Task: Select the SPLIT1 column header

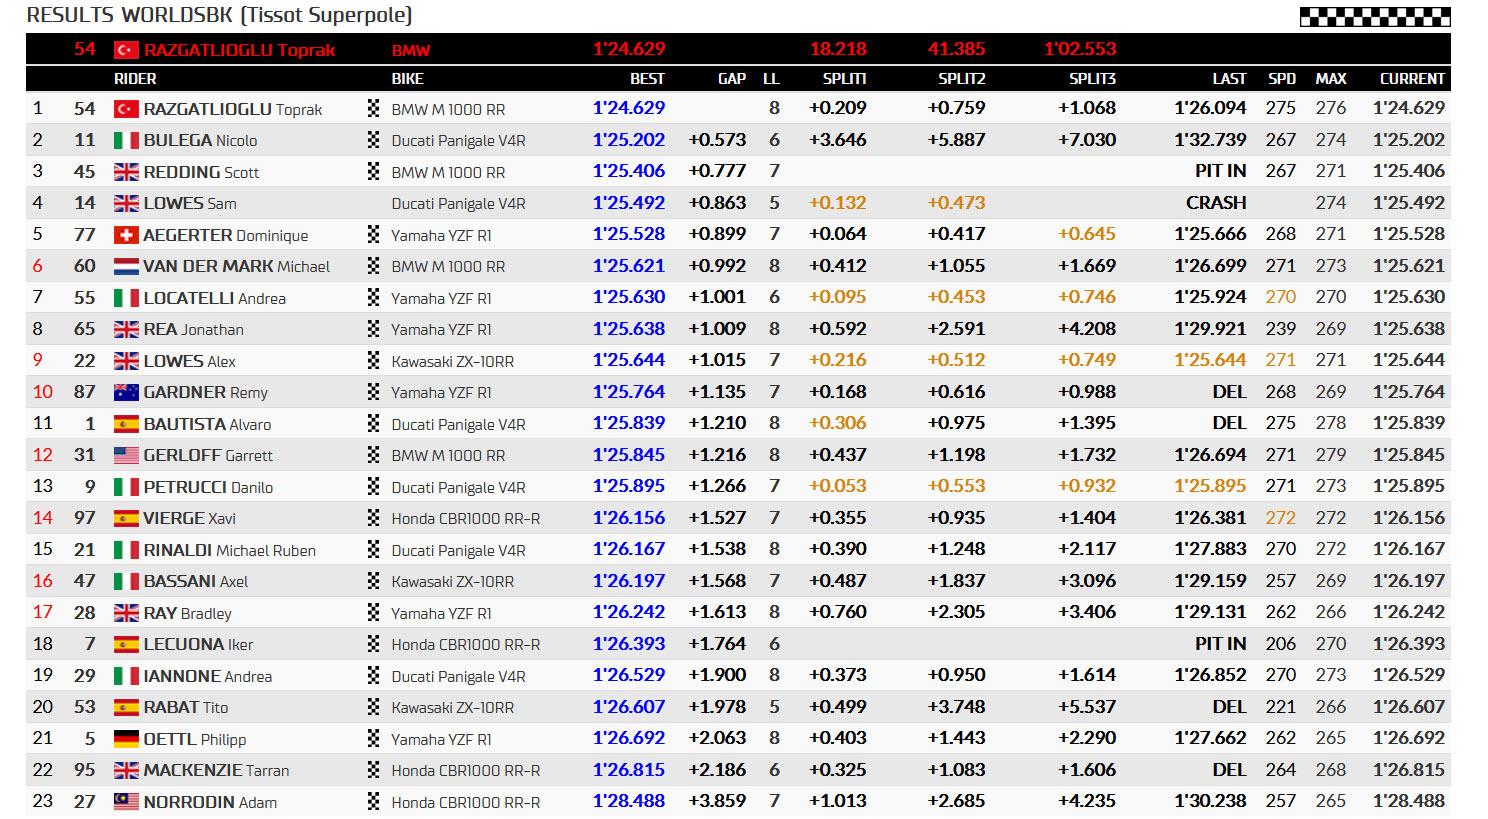Action: coord(845,79)
